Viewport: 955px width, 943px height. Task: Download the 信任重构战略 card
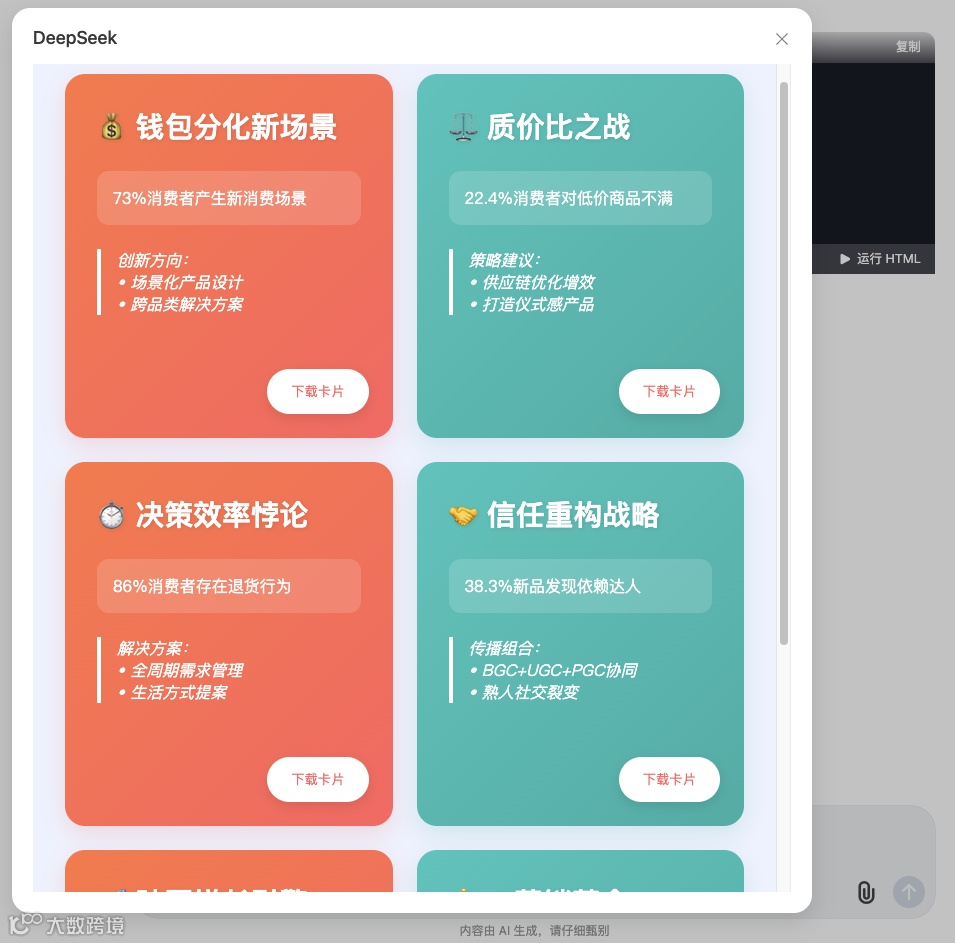669,779
